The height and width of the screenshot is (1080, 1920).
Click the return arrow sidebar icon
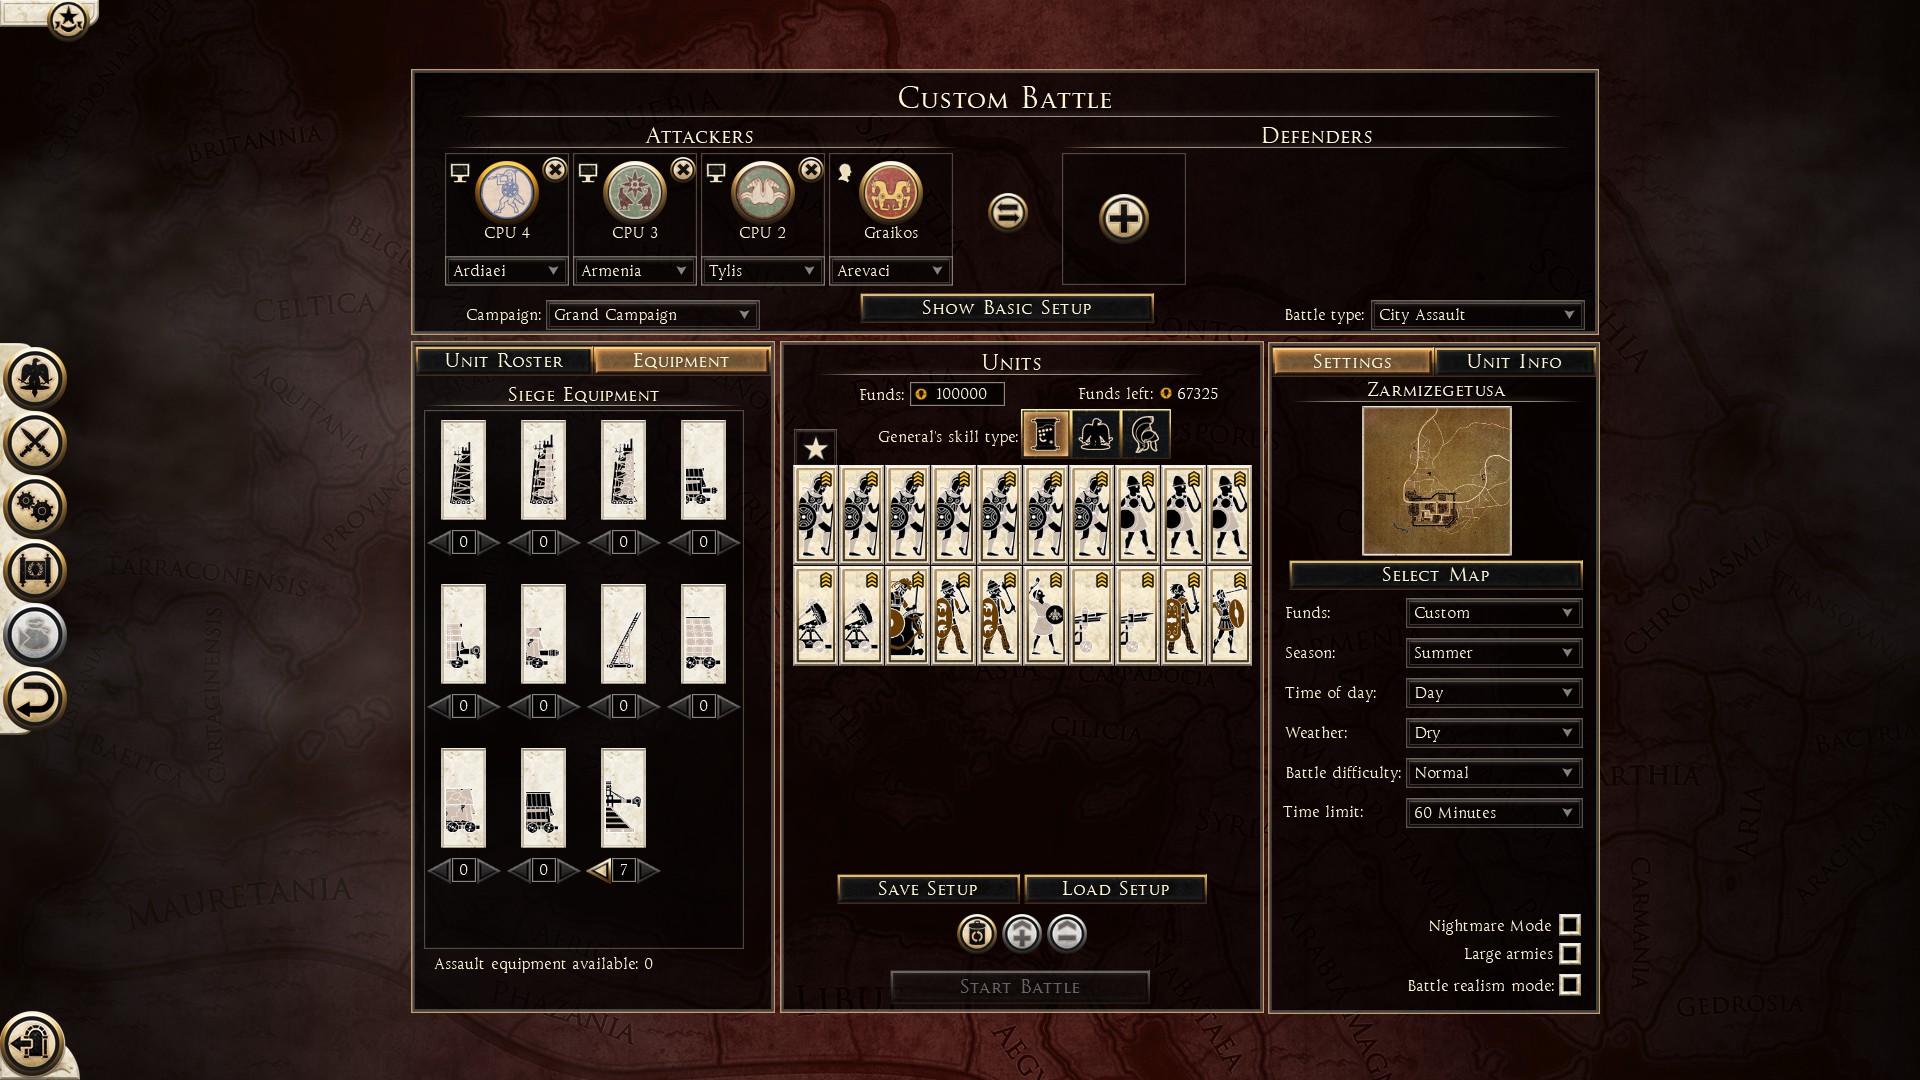[x=35, y=699]
